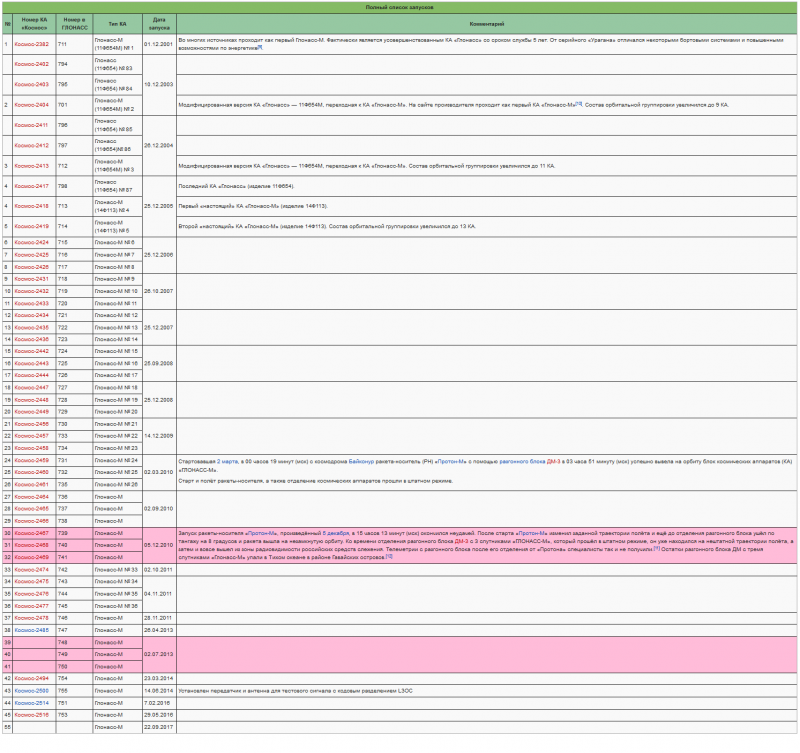Click the 'Дата запуска' column header
Screen dimensions: 800x753
tap(160, 22)
